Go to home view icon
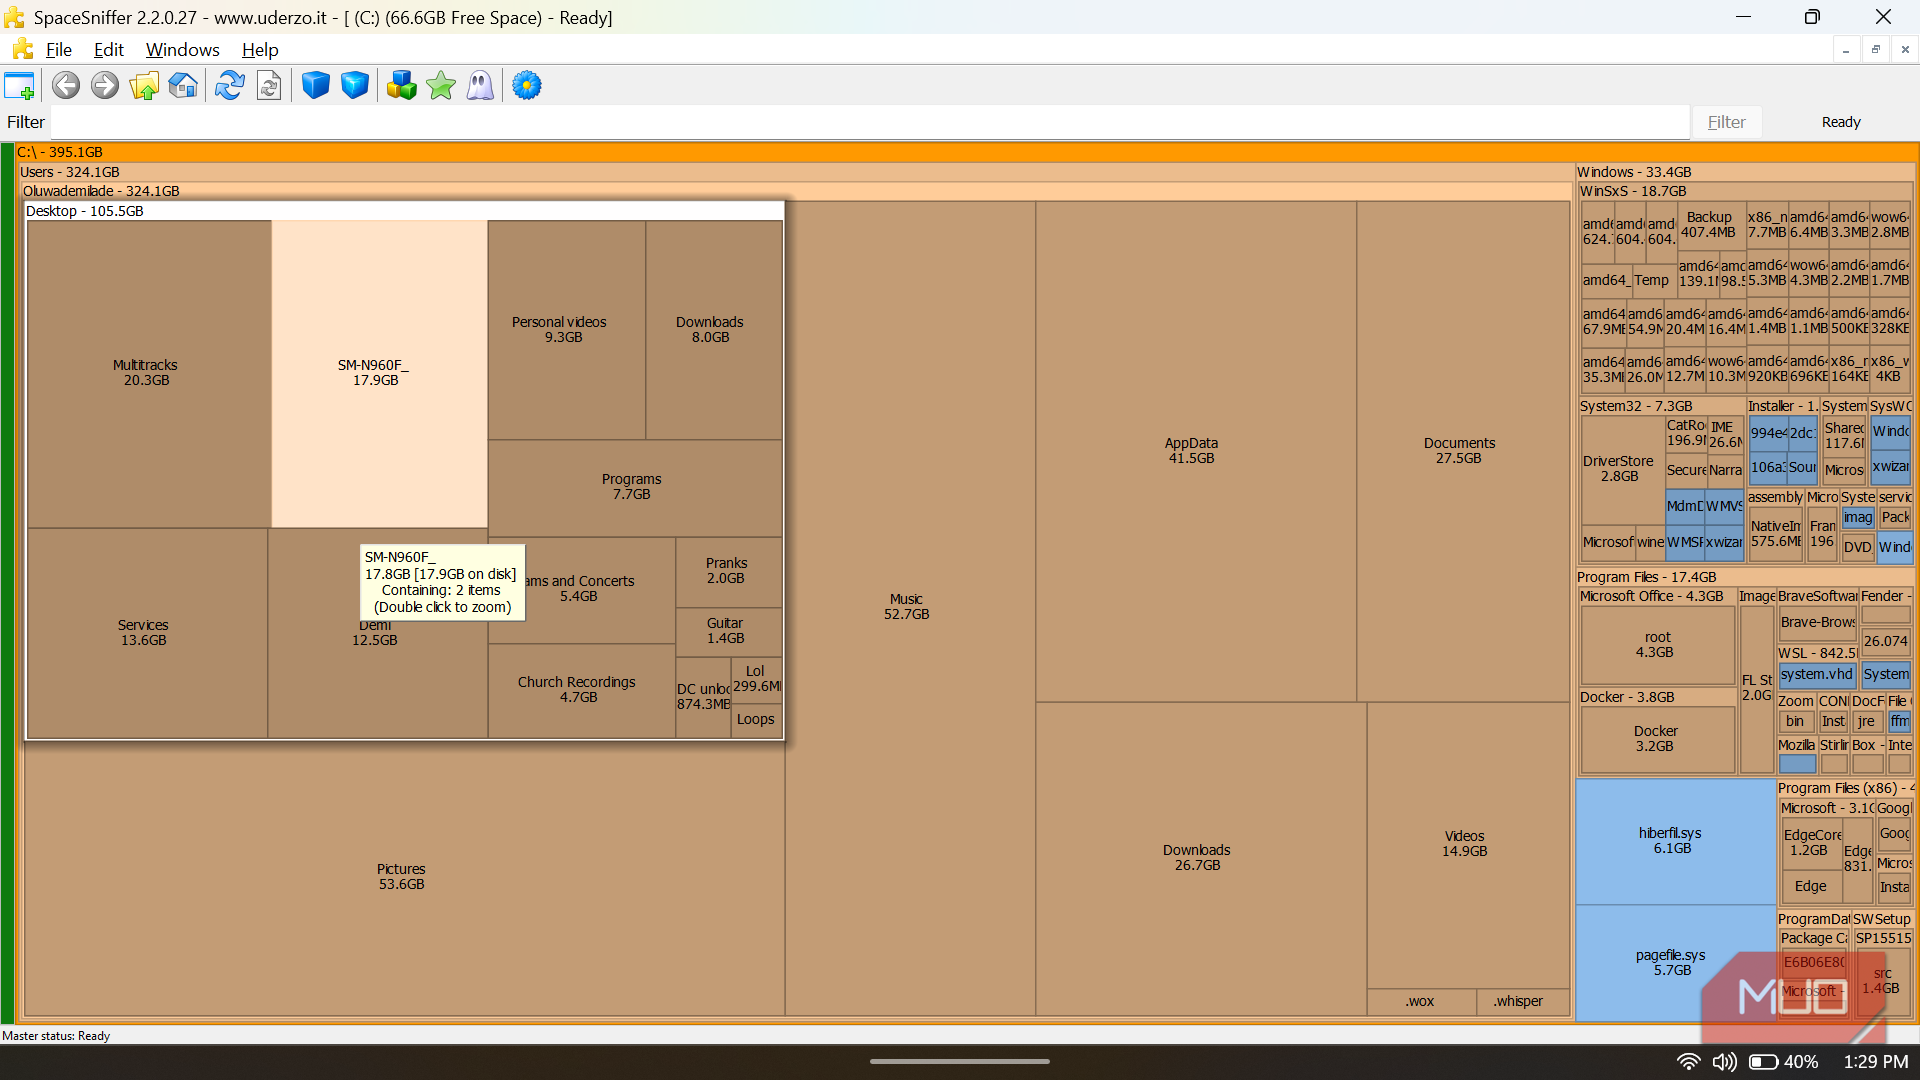This screenshot has width=1920, height=1080. tap(183, 86)
